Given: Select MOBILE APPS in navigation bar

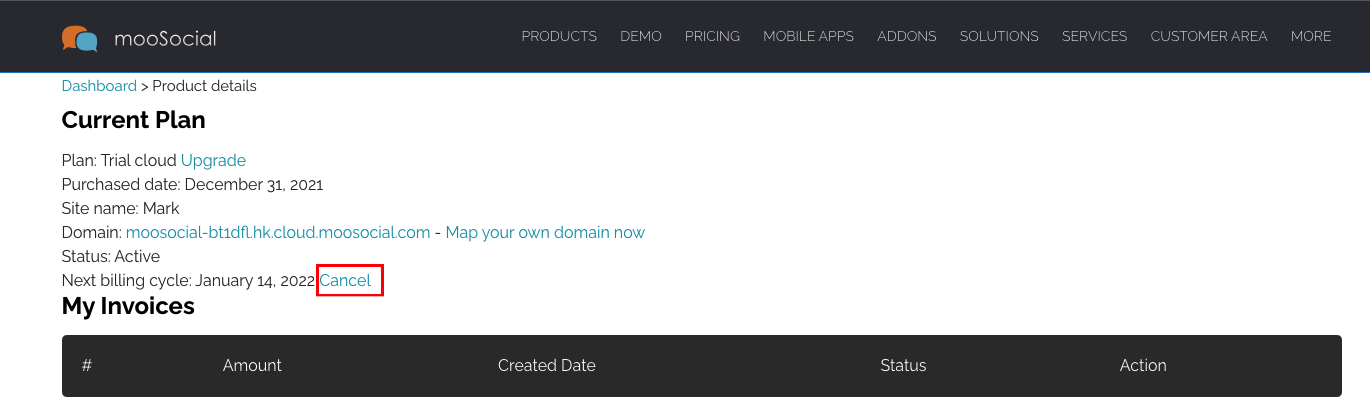Looking at the screenshot, I should 808,36.
